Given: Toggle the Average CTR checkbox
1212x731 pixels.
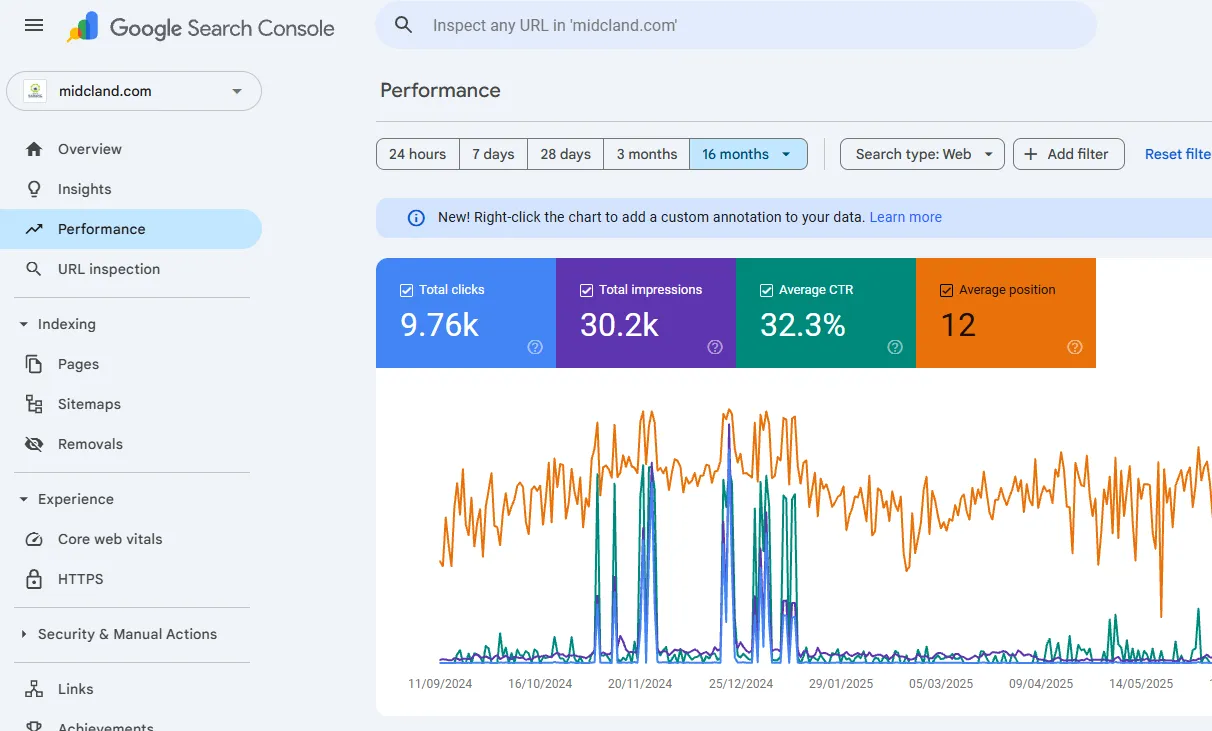Looking at the screenshot, I should click(x=766, y=290).
